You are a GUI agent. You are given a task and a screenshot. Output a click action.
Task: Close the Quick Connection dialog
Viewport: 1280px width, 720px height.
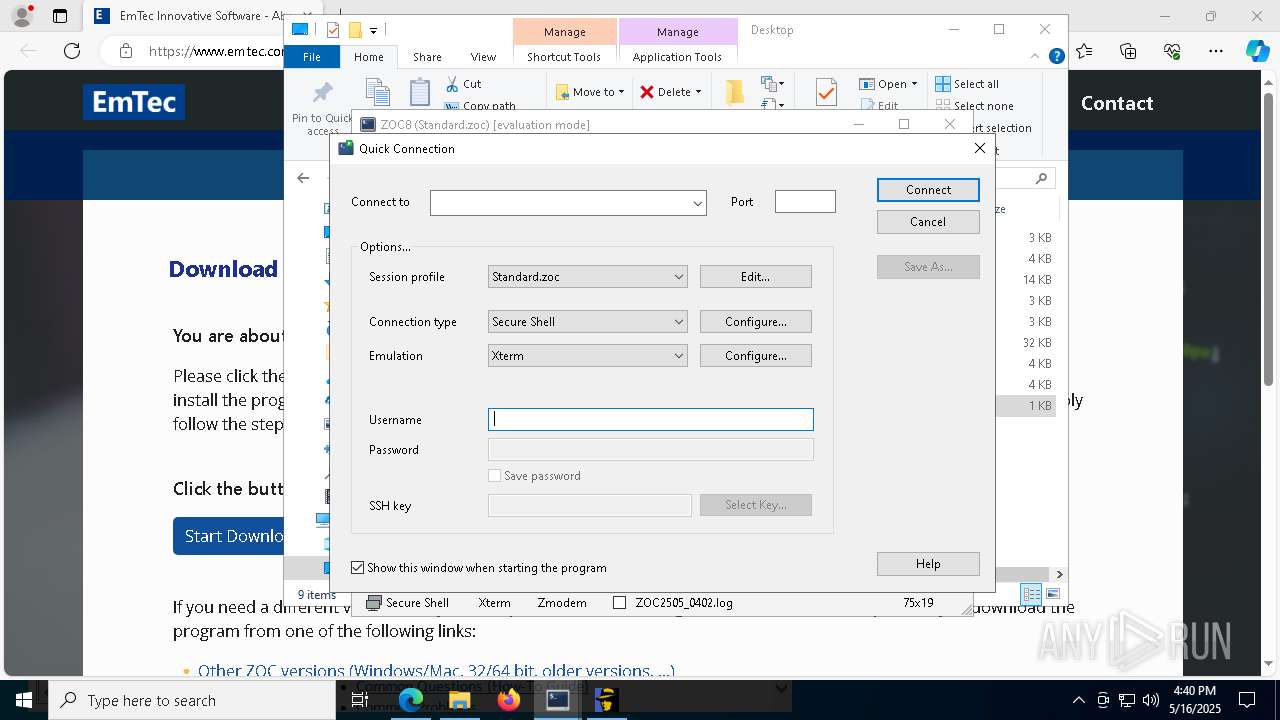tap(980, 148)
